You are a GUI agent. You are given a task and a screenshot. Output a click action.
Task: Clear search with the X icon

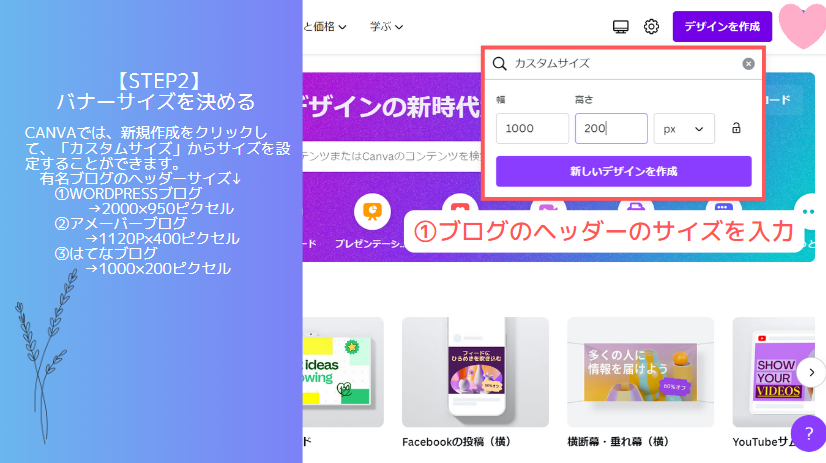748,64
